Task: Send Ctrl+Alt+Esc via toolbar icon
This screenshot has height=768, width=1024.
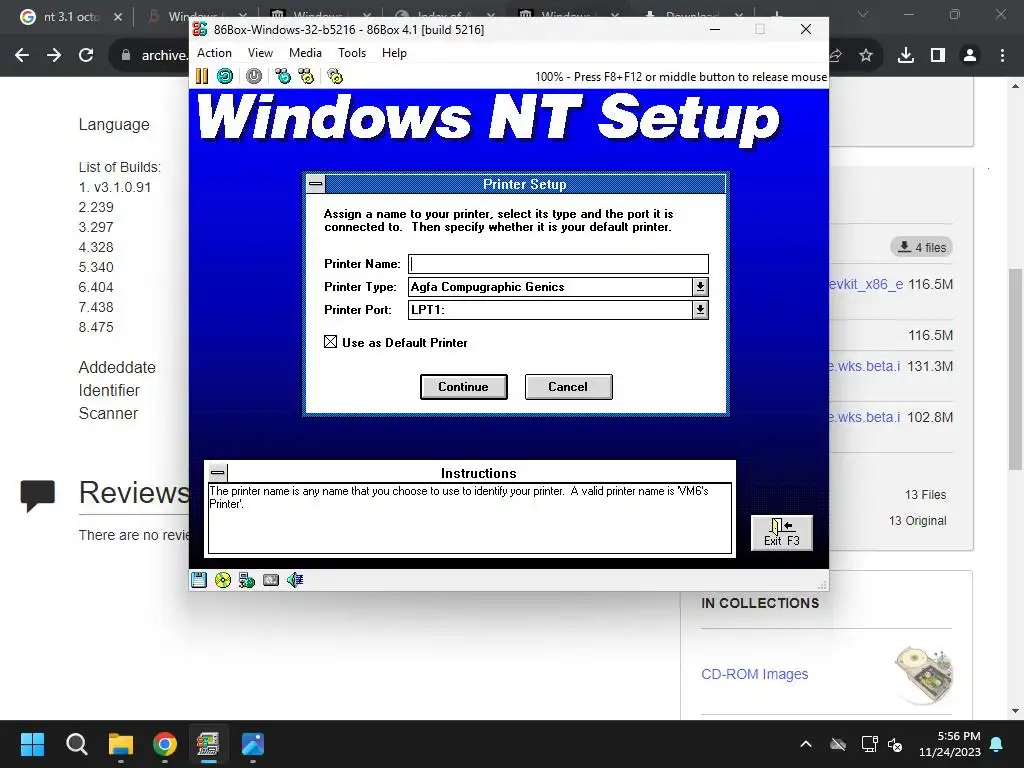Action: point(306,76)
